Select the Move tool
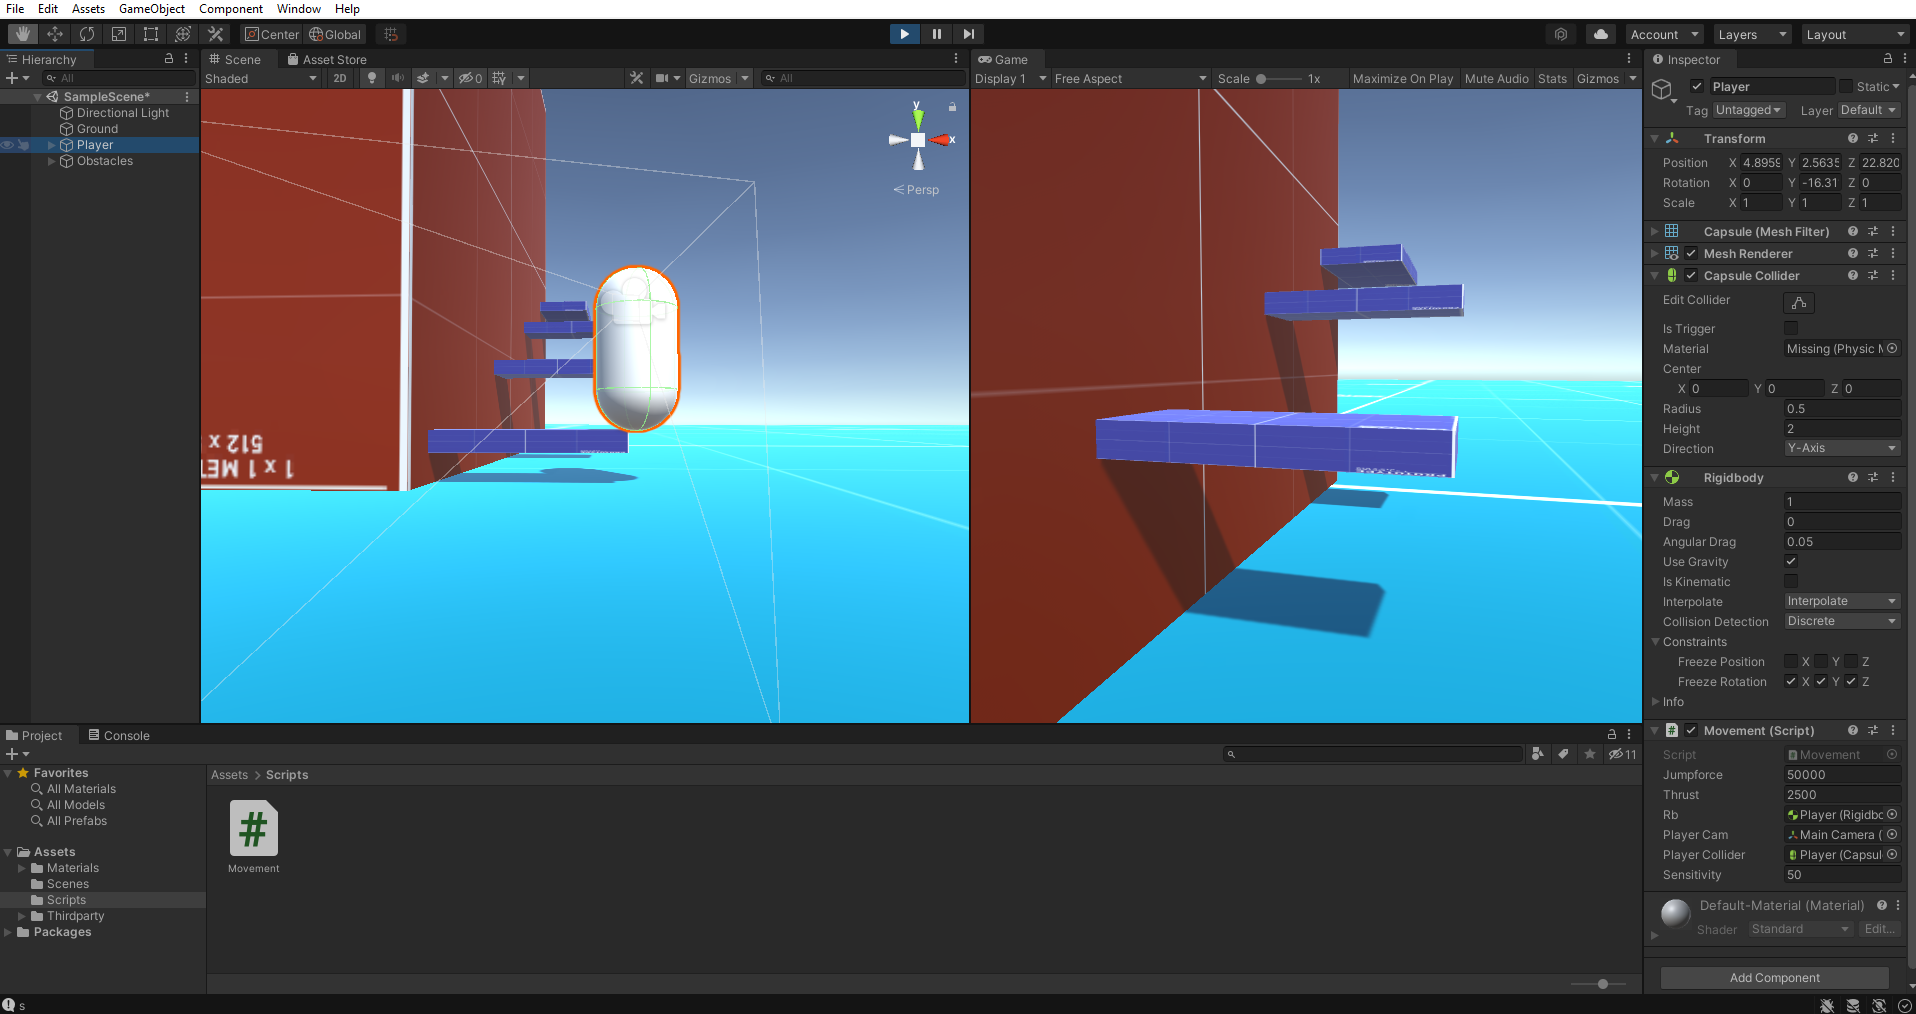Screen dimensions: 1916x1014 [54, 34]
